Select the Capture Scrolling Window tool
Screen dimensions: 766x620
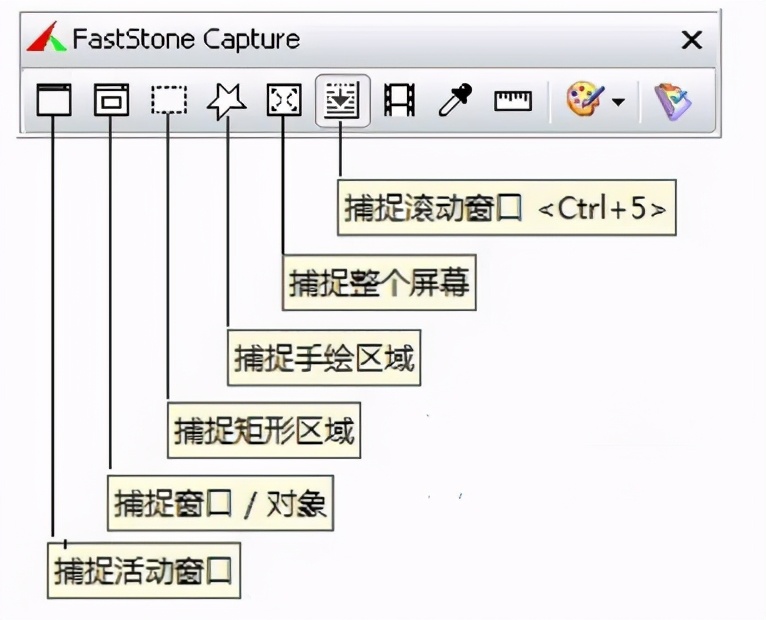[342, 100]
